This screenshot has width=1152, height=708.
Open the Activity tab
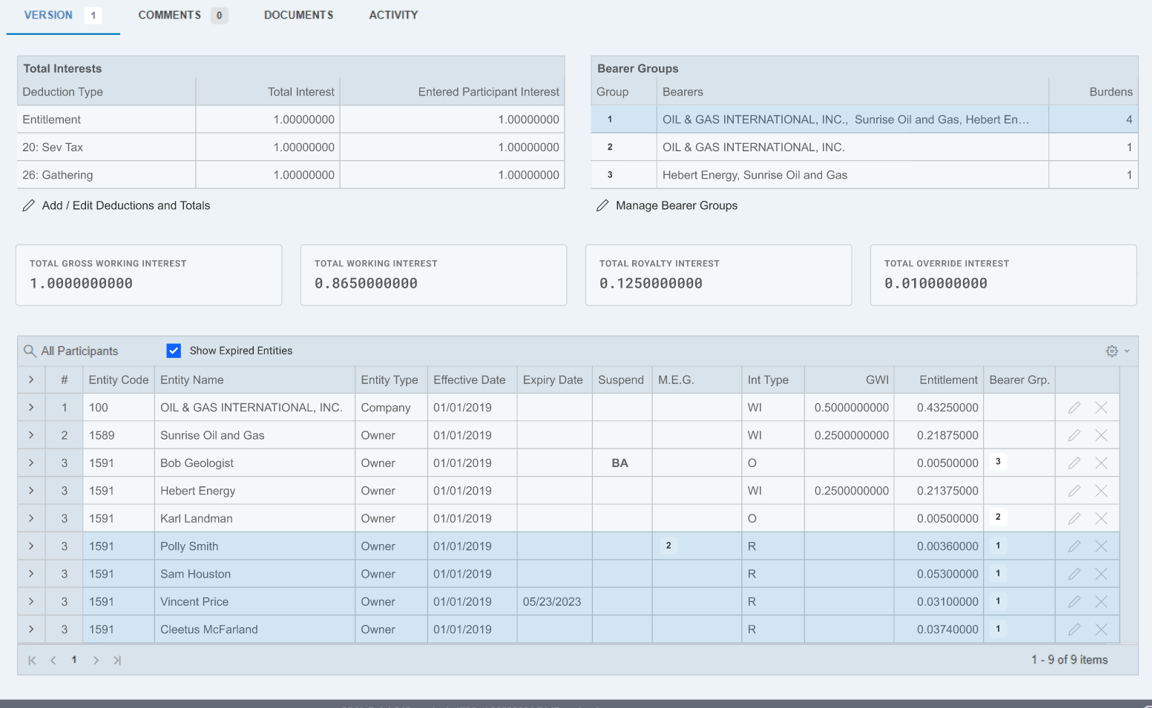click(393, 15)
